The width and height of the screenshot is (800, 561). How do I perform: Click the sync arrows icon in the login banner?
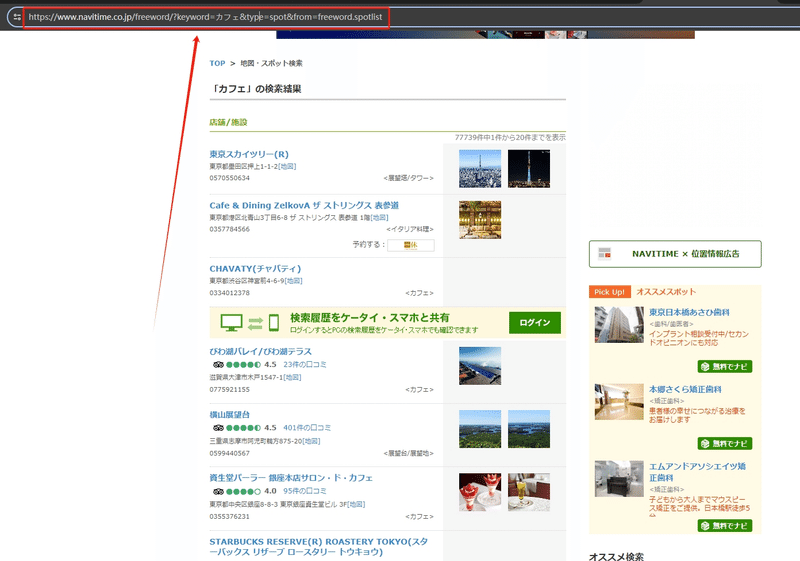256,323
